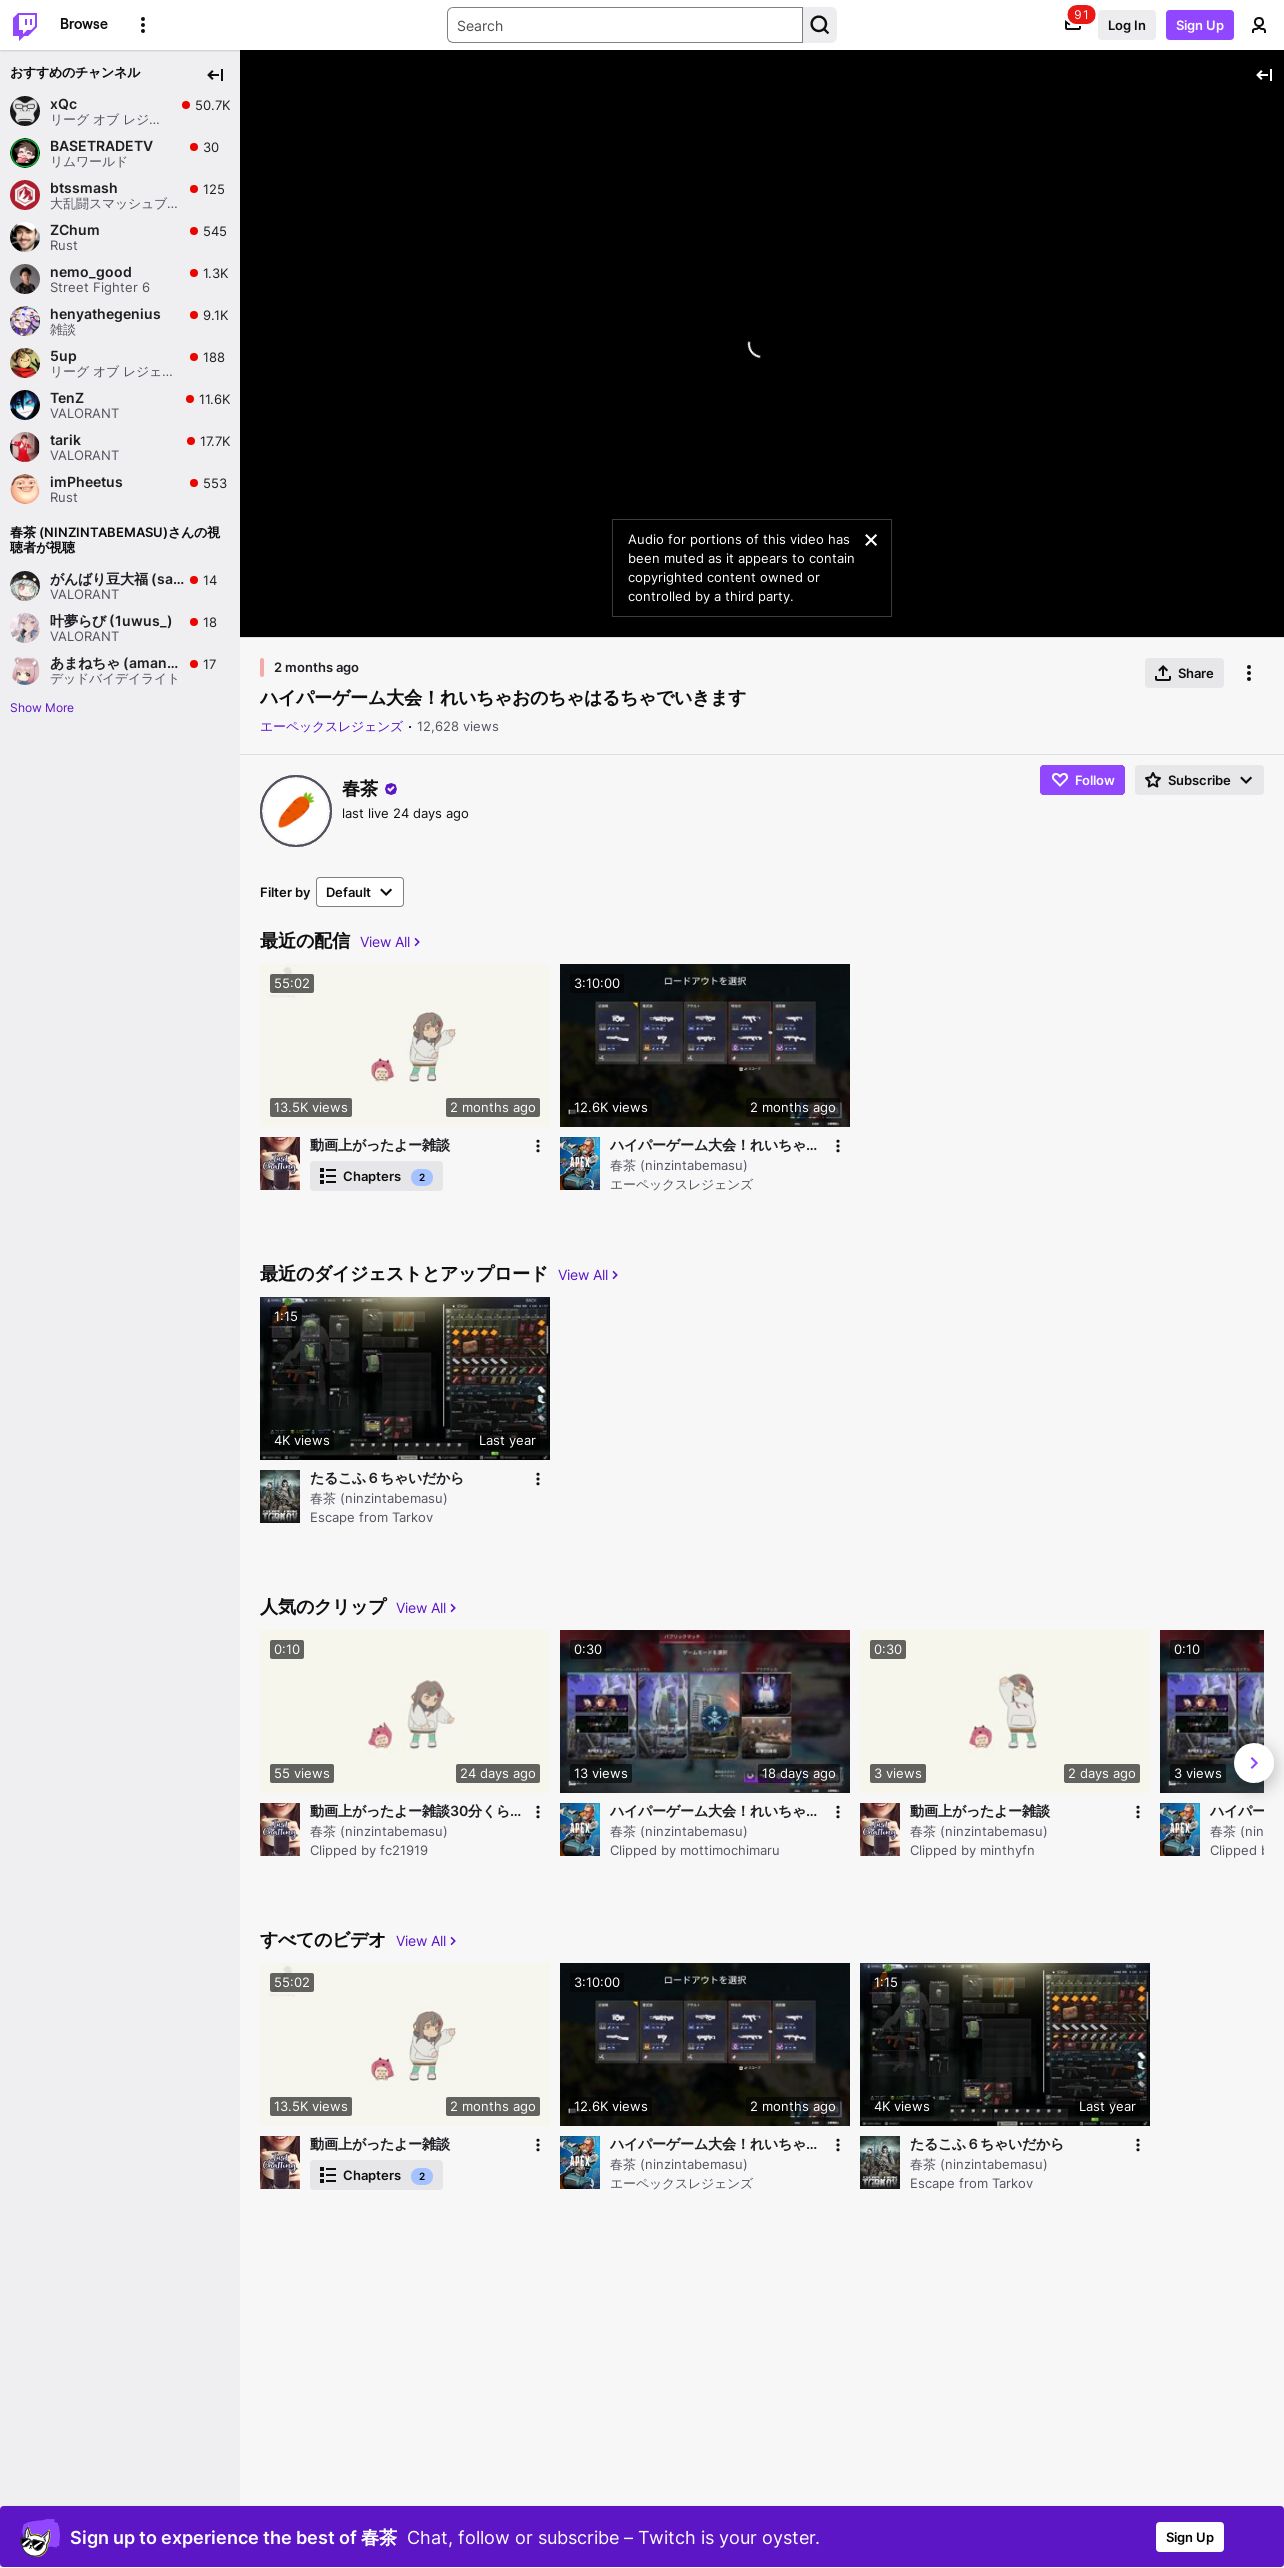Open options for the clip by mottimochimaru
This screenshot has height=2568, width=1284.
click(x=838, y=1812)
